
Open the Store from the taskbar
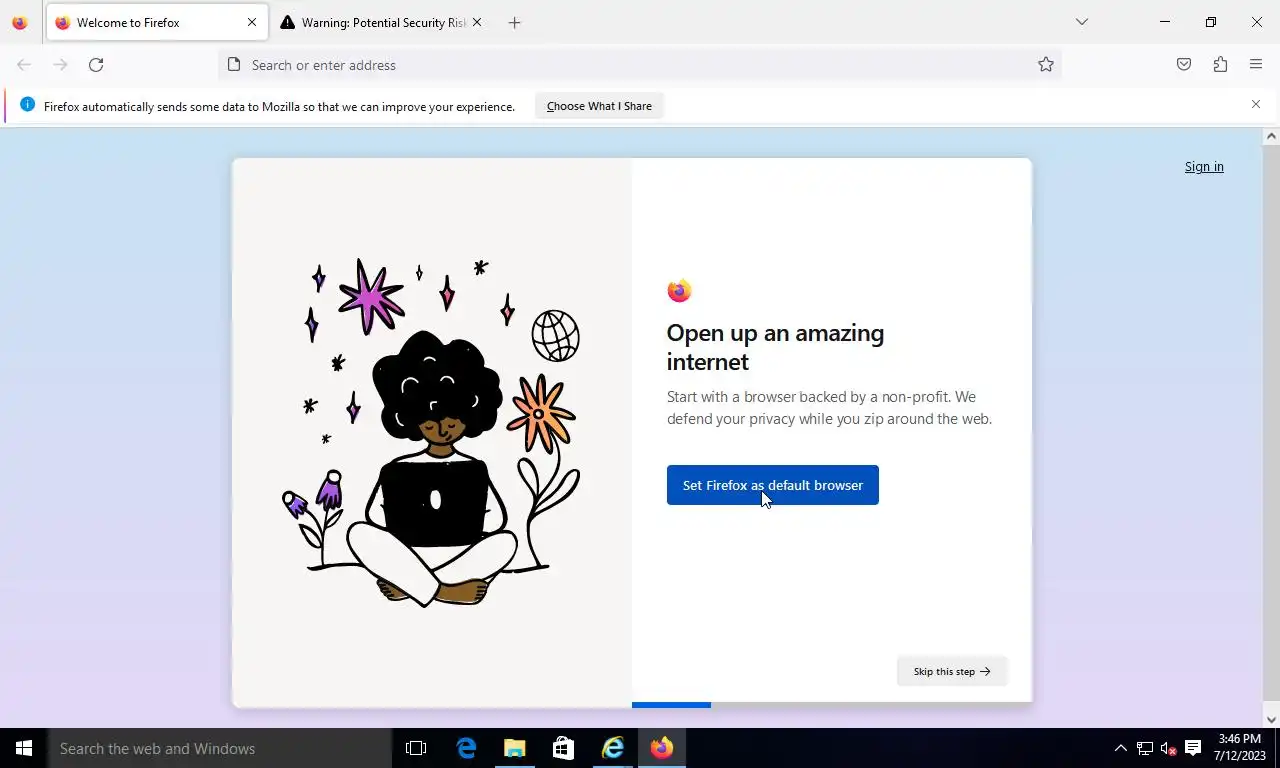click(563, 748)
